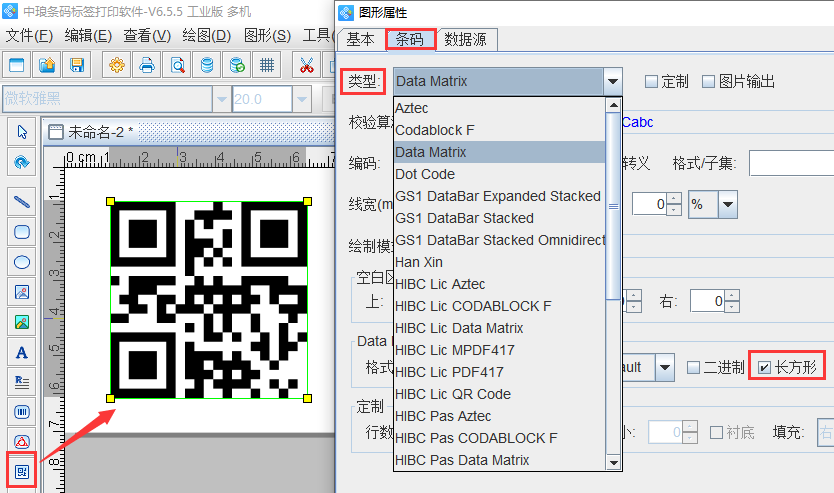Enable the 图片输出 checkbox
The width and height of the screenshot is (834, 493).
coord(709,82)
